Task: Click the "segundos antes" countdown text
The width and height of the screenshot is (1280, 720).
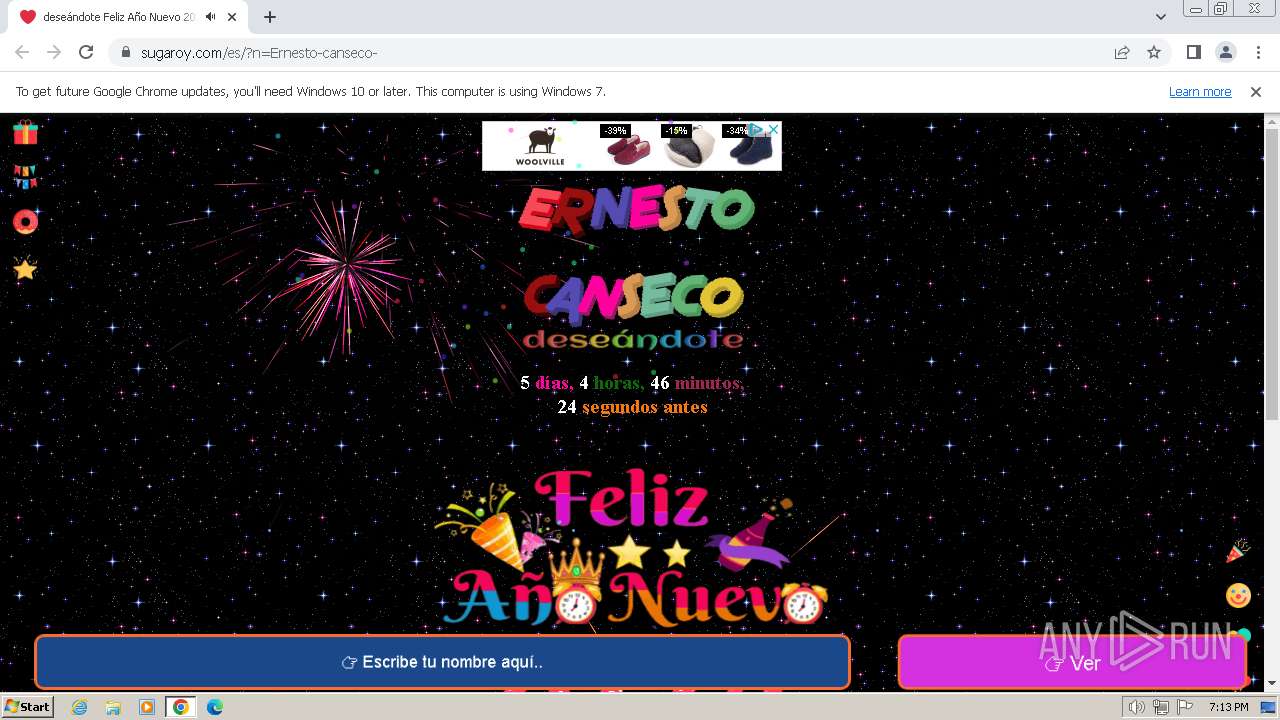Action: 645,407
